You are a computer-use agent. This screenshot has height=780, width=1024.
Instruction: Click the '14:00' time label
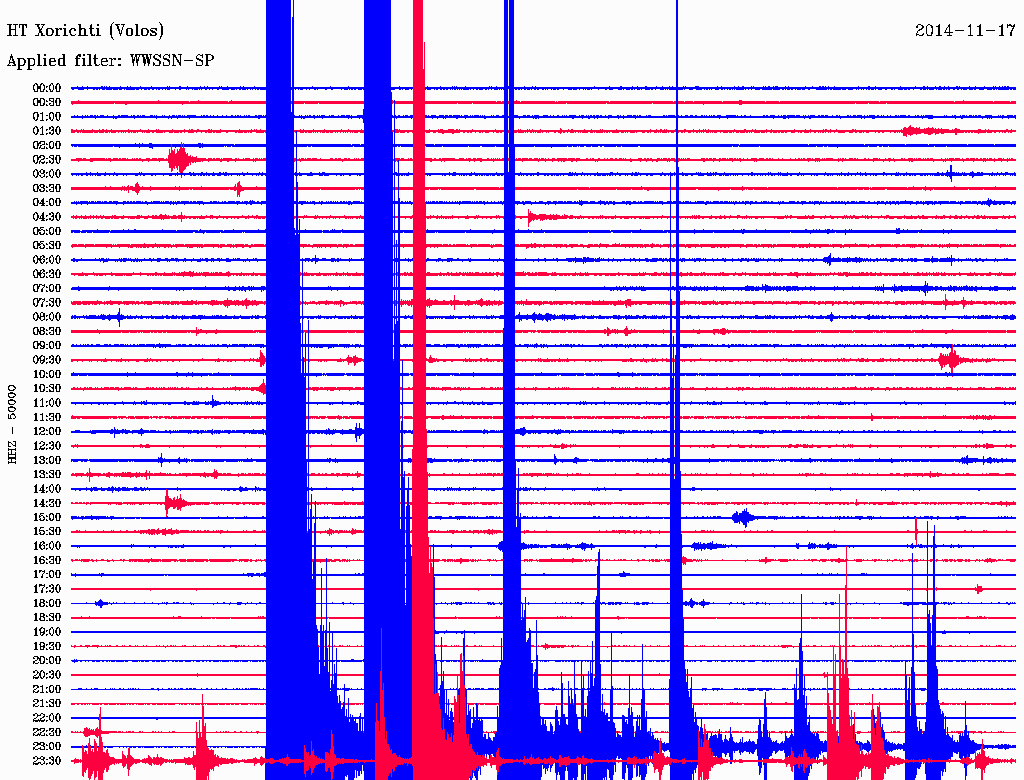[47, 489]
